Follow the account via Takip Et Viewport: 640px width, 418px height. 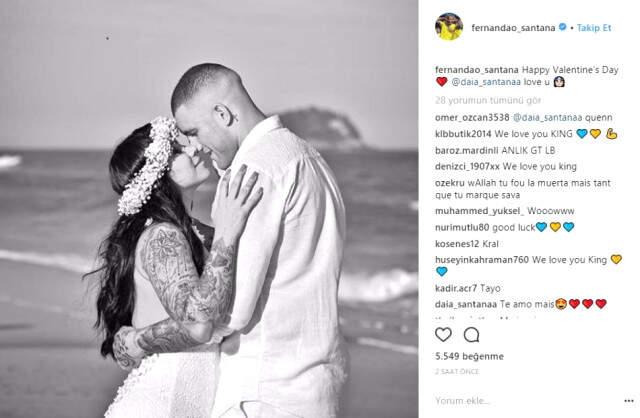594,27
